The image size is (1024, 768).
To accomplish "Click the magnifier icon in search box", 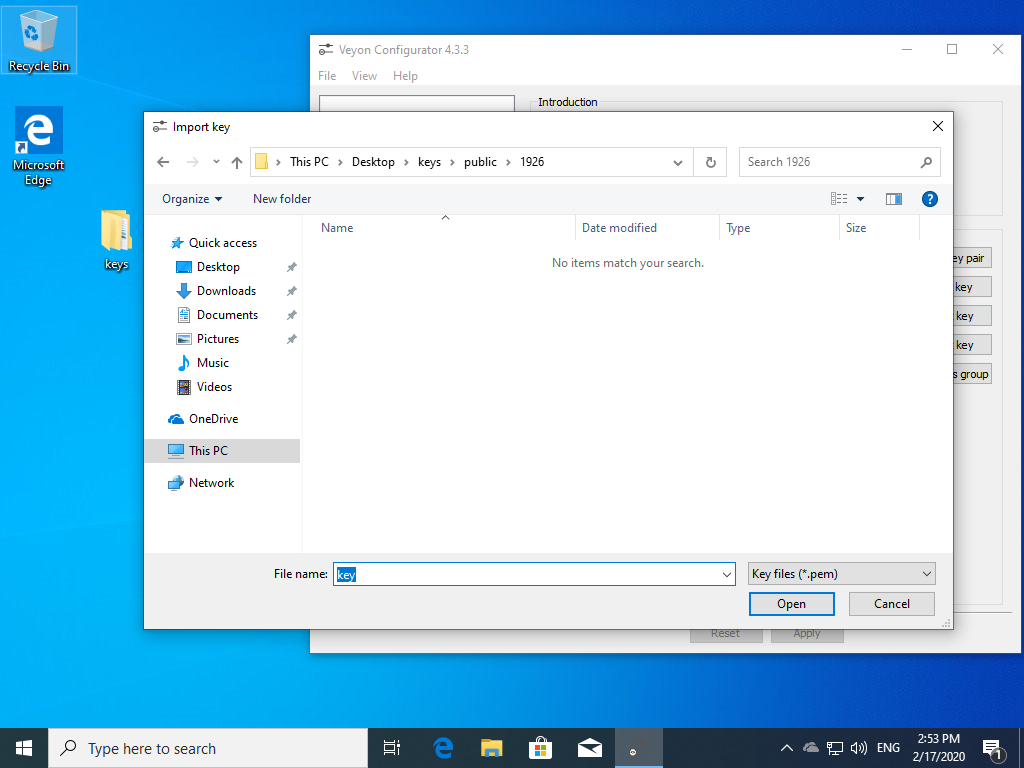I will [x=926, y=162].
